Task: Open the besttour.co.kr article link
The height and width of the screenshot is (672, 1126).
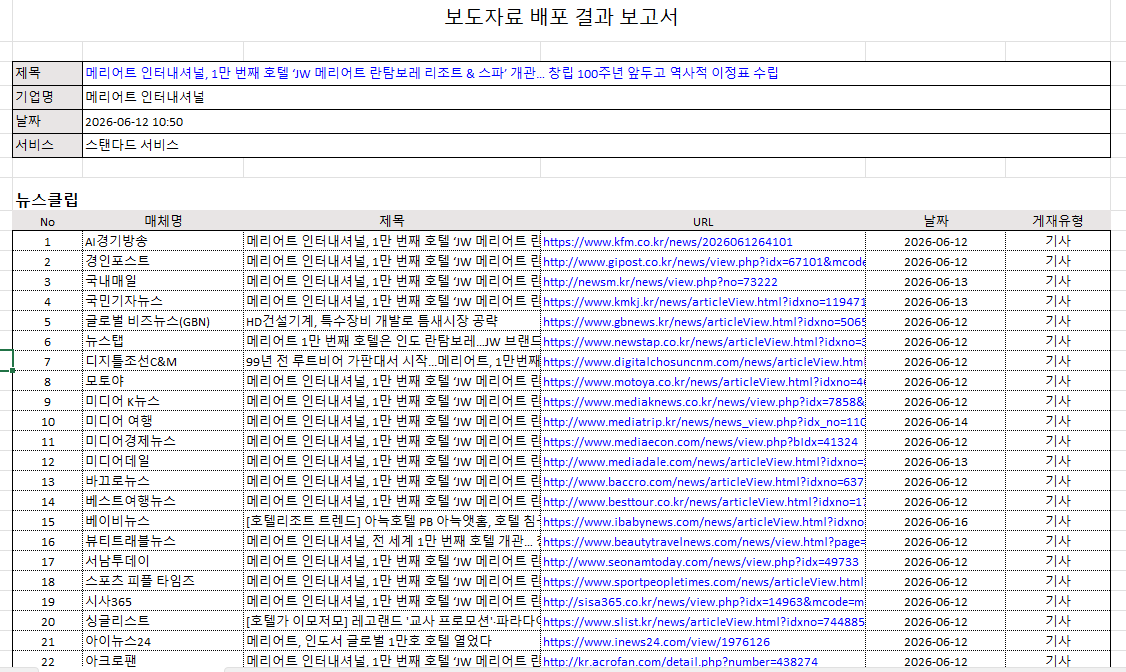Action: pos(704,503)
